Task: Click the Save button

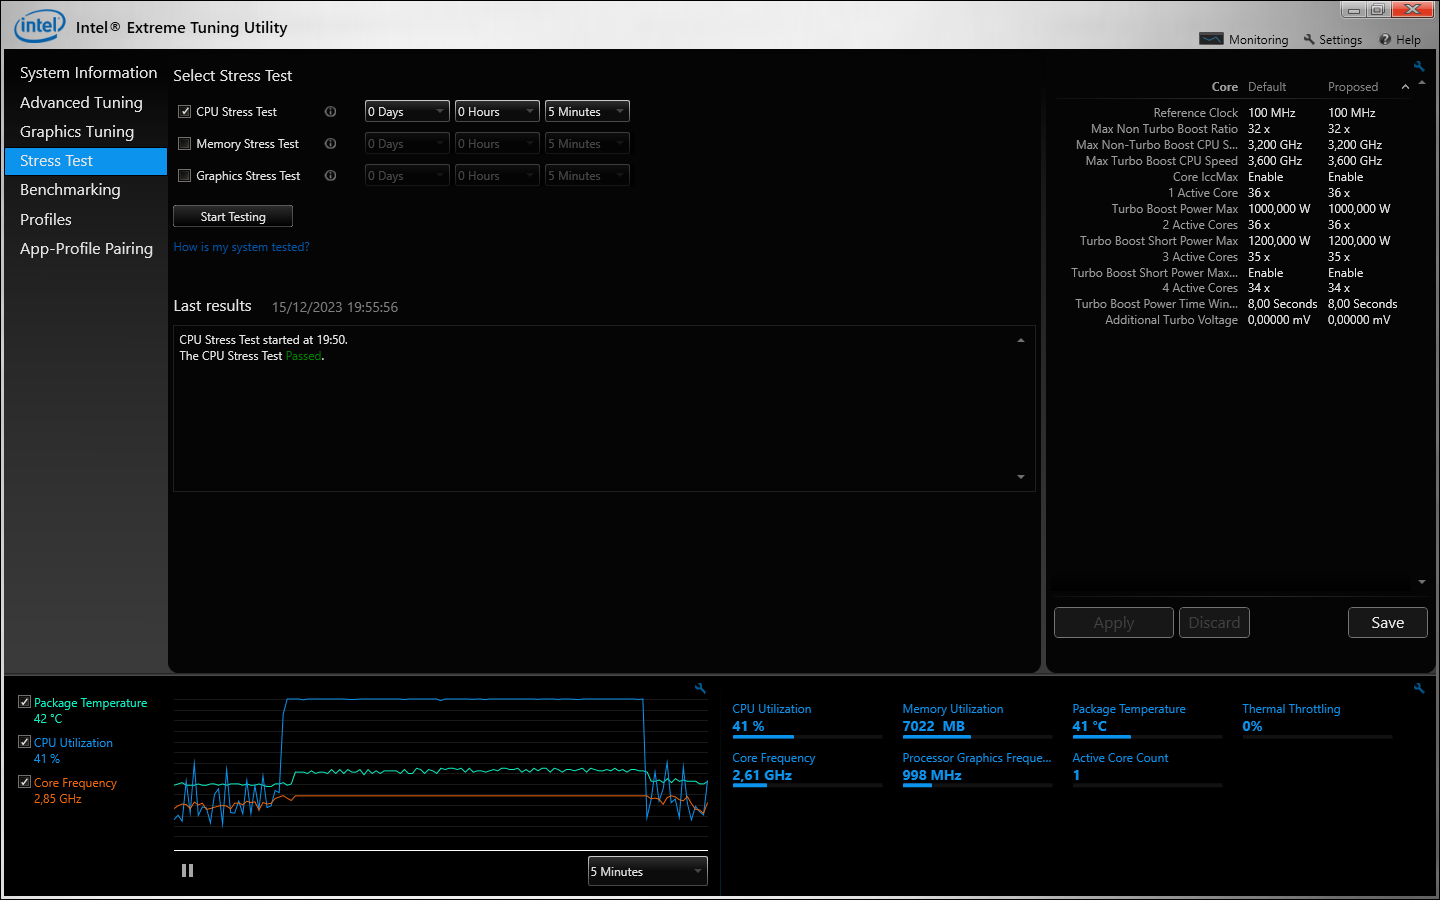Action: (x=1388, y=622)
